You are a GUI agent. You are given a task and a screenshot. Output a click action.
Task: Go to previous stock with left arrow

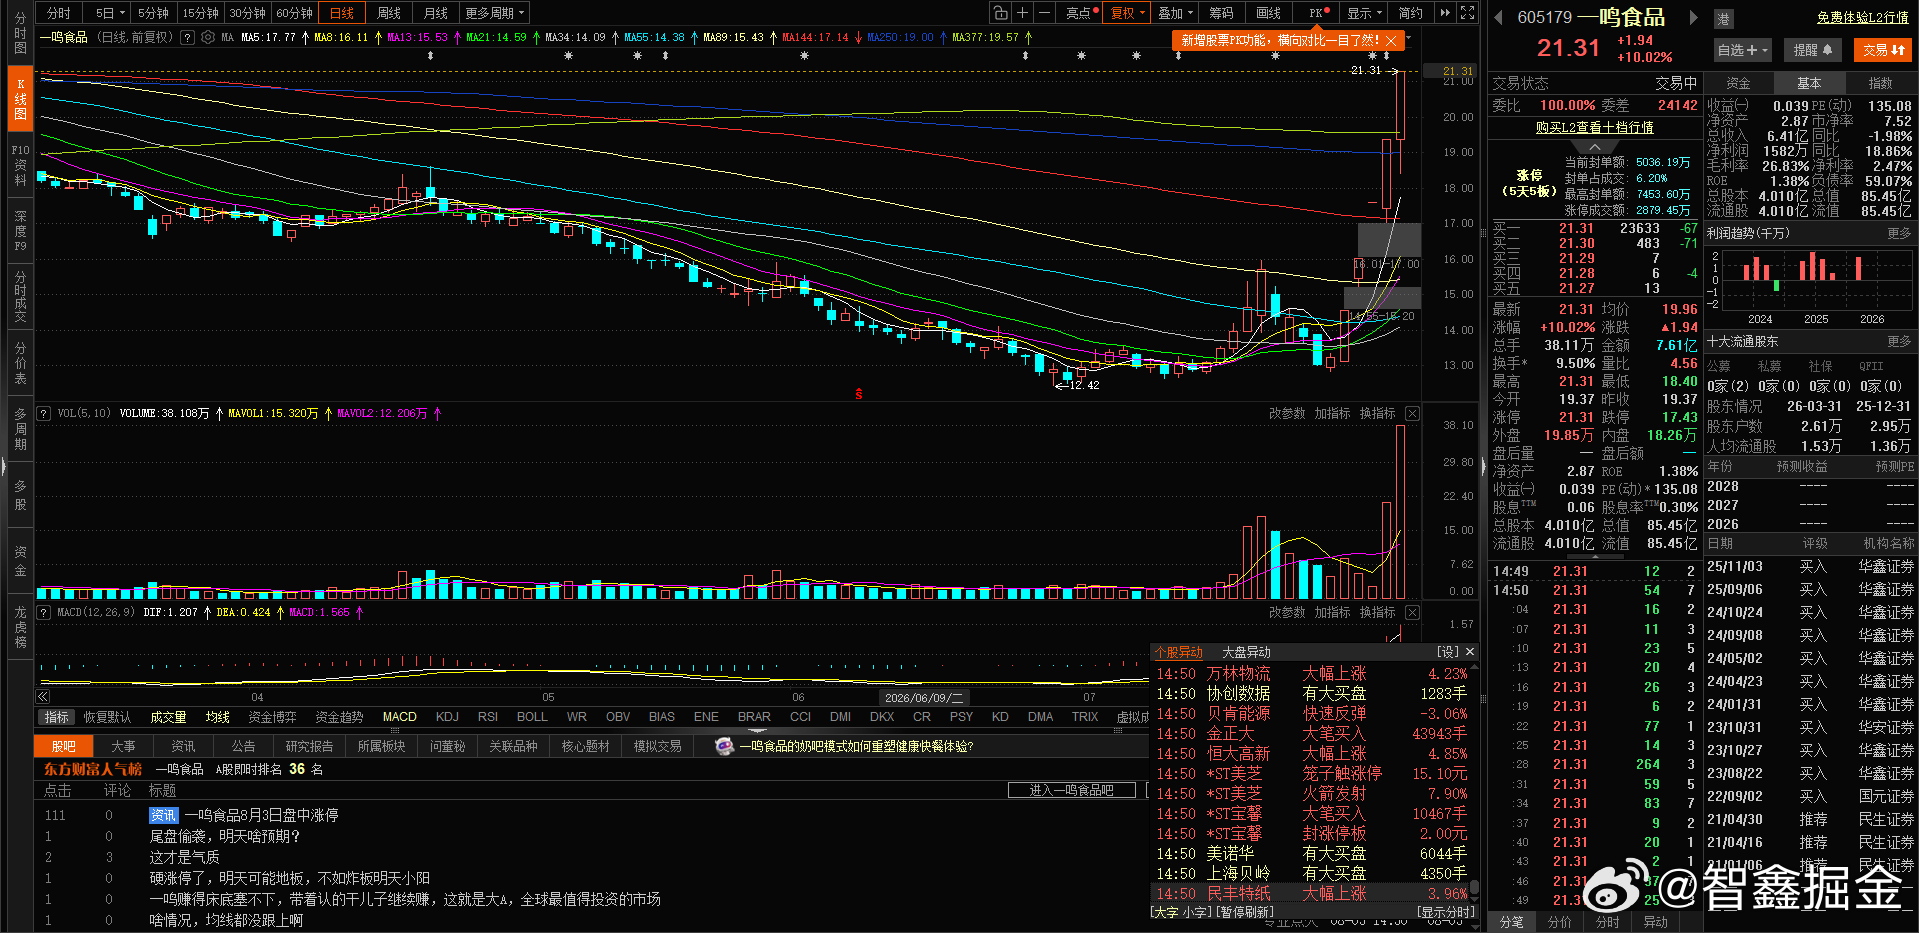pyautogui.click(x=1498, y=17)
